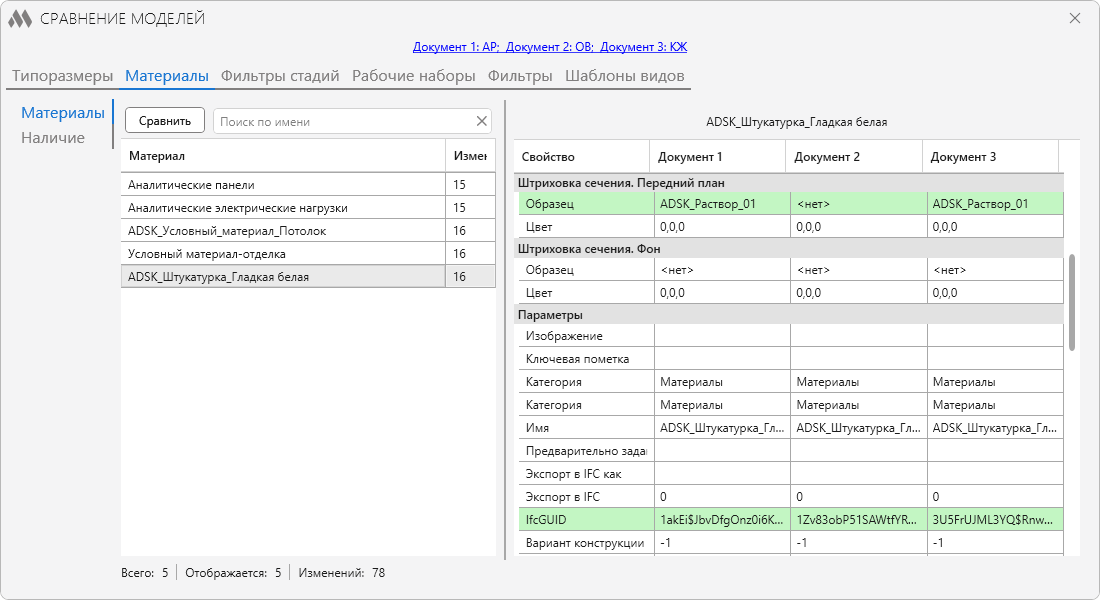Screen dimensions: 1100x600
Task: Select ADSK_Раствор_01 cell under Документ 3
Action: [995, 204]
